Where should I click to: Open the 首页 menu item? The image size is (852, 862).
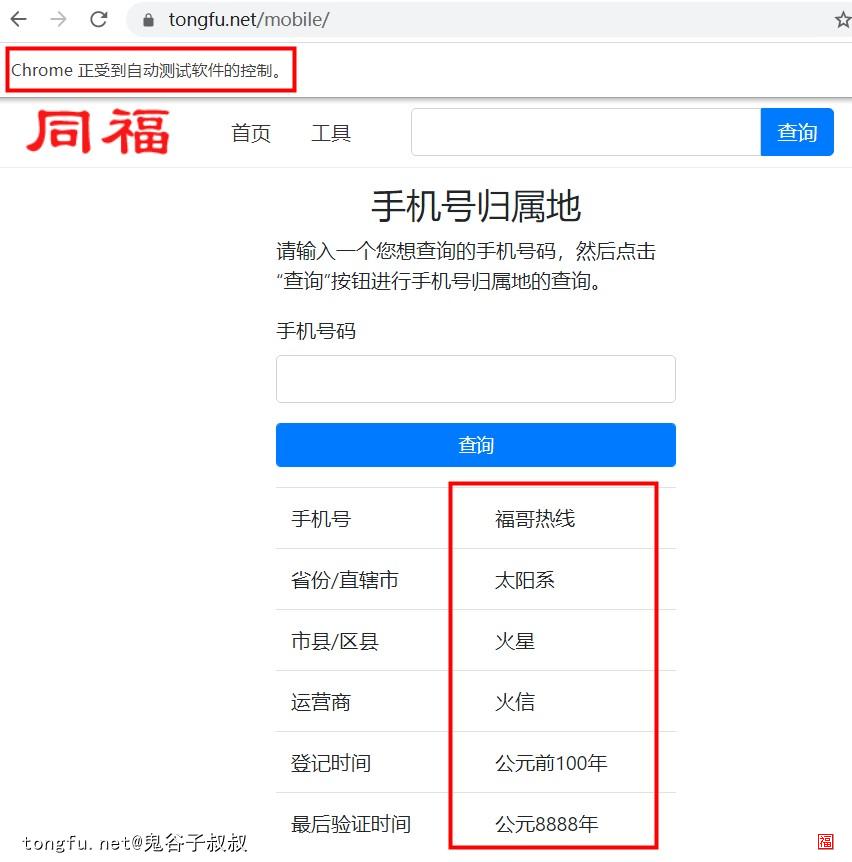tap(250, 133)
